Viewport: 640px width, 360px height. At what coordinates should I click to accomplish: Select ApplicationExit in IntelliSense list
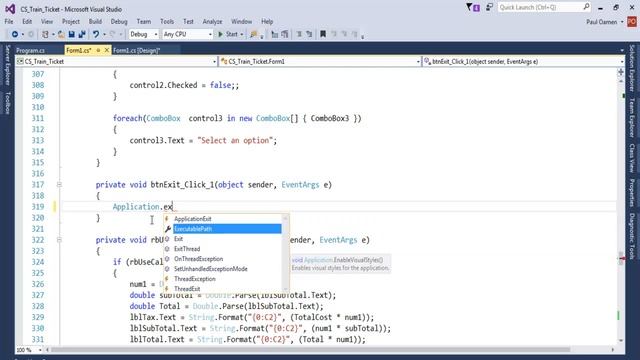point(223,219)
